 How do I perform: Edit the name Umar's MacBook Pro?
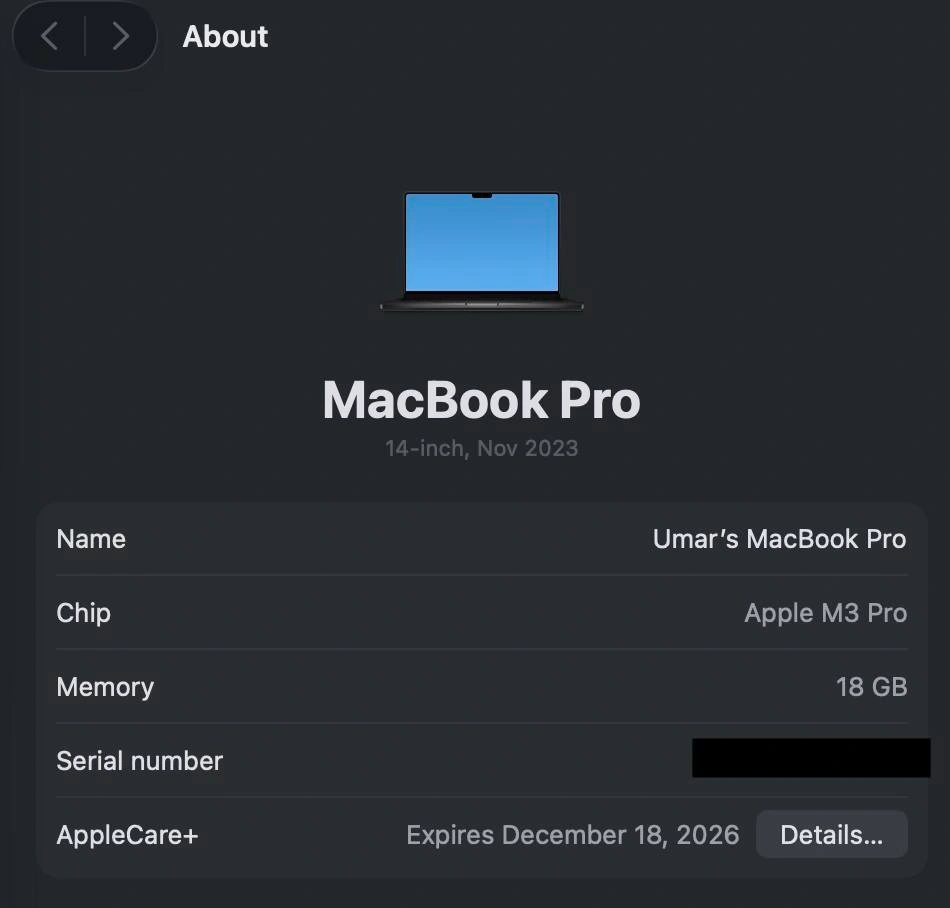[x=779, y=539]
